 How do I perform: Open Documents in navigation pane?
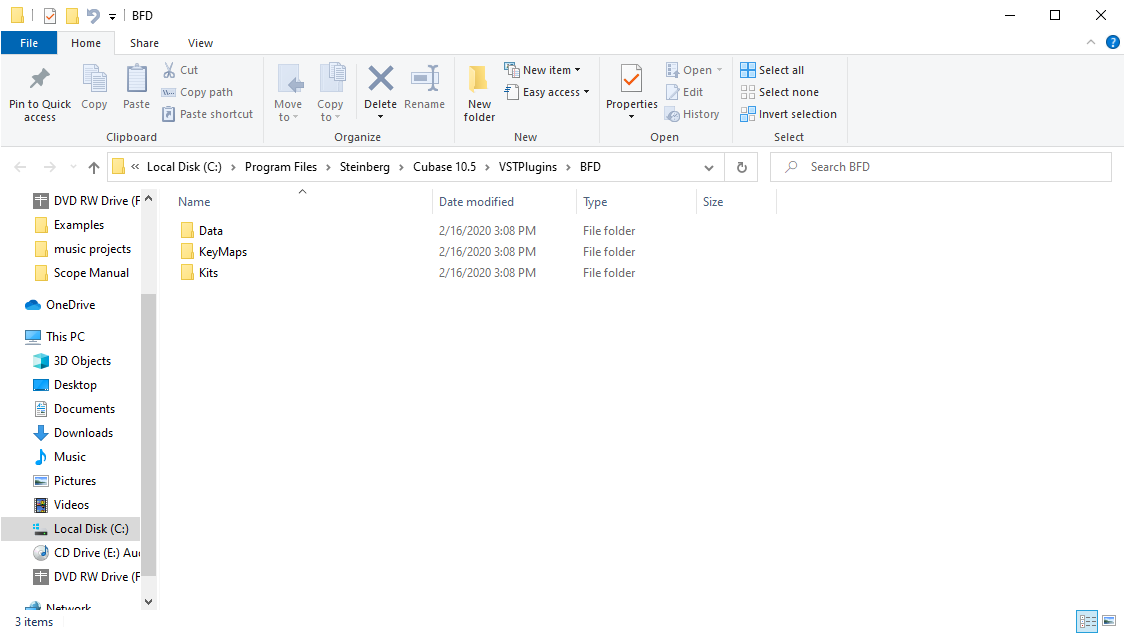[x=74, y=409]
